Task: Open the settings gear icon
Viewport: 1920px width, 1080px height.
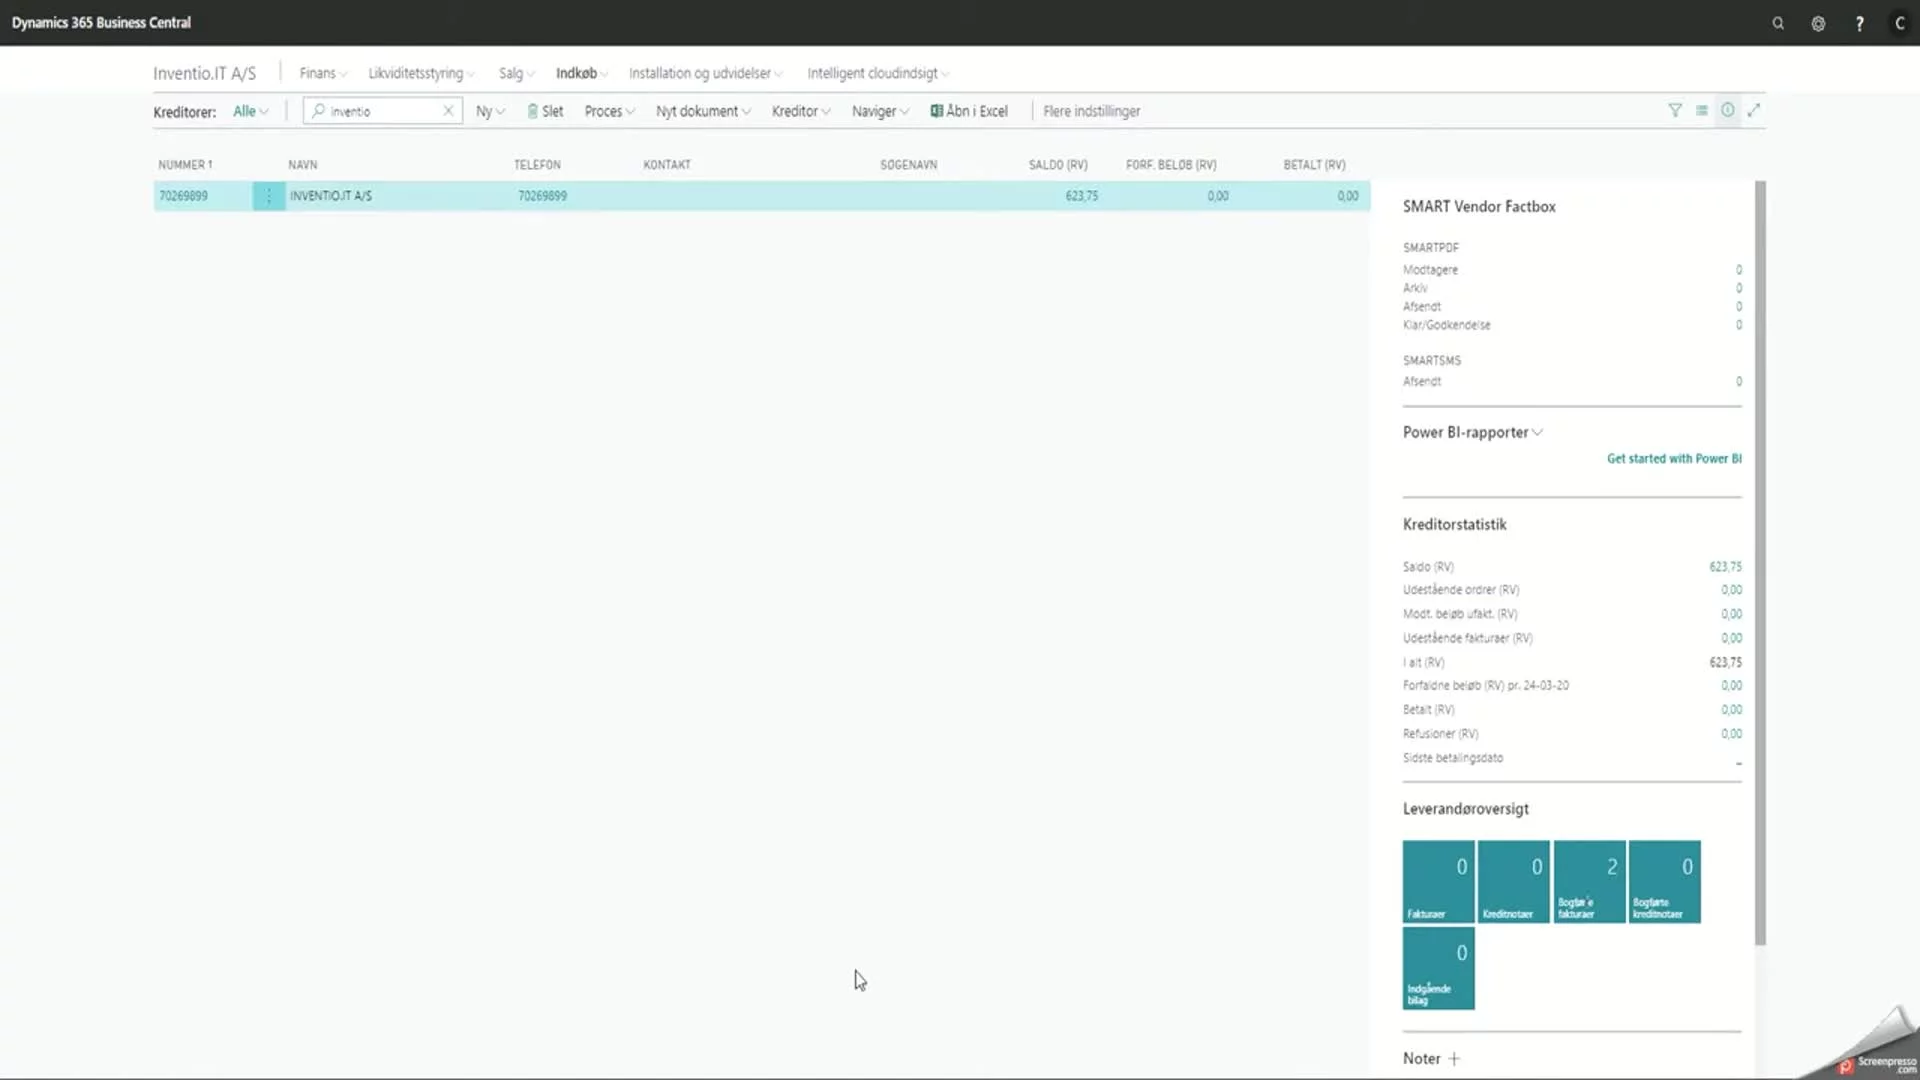Action: point(1818,23)
